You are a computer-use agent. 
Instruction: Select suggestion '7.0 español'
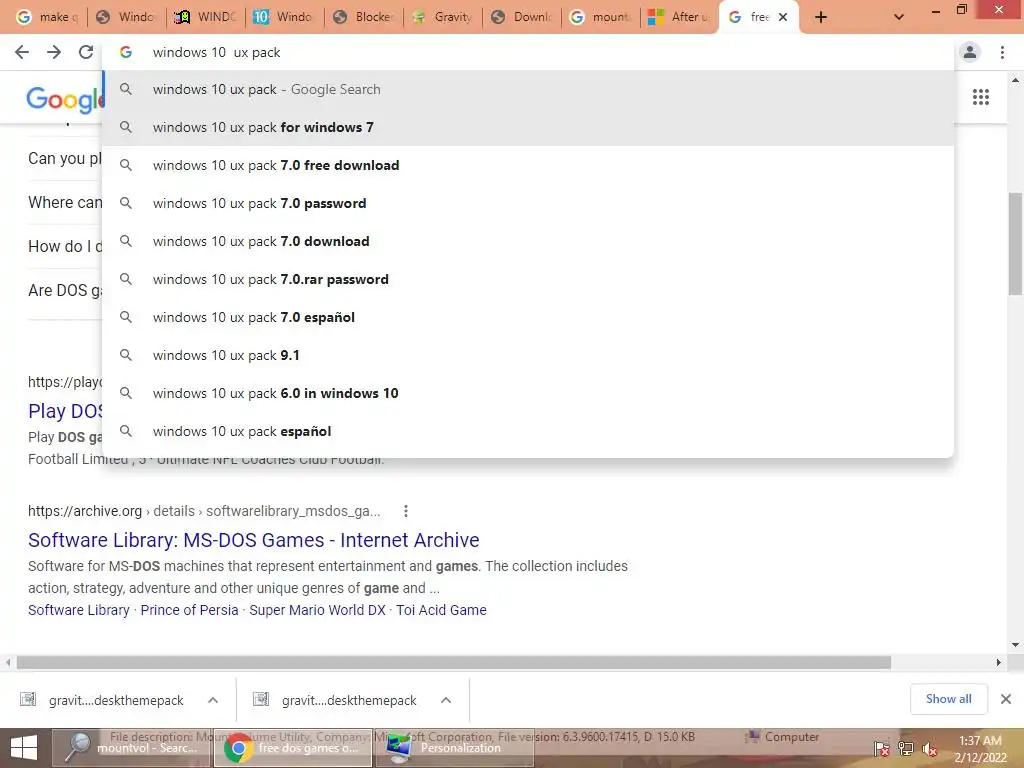528,317
